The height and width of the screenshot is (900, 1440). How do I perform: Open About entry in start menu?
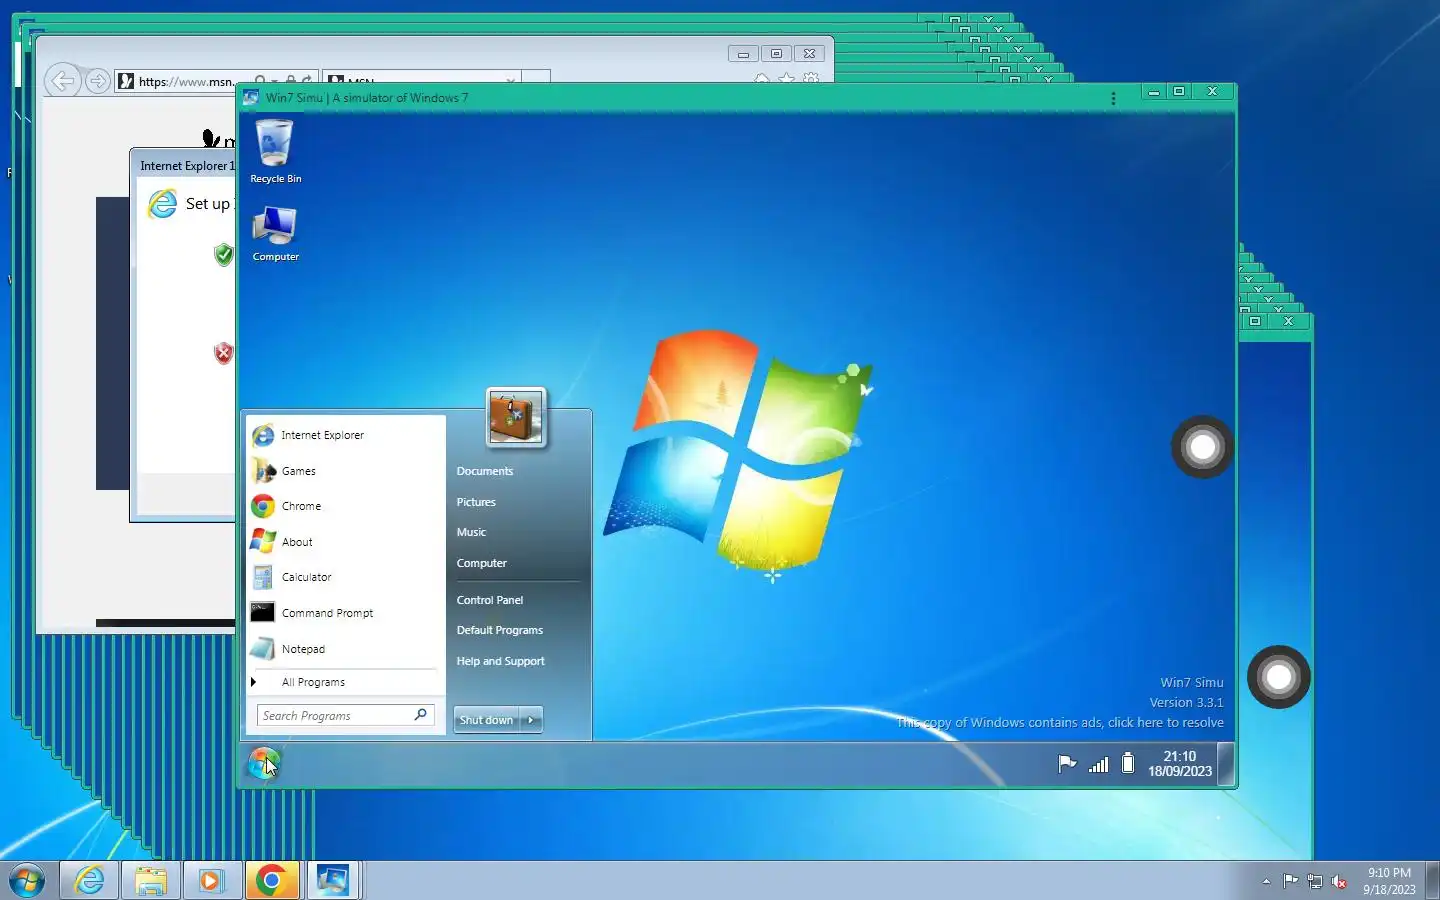pos(345,542)
